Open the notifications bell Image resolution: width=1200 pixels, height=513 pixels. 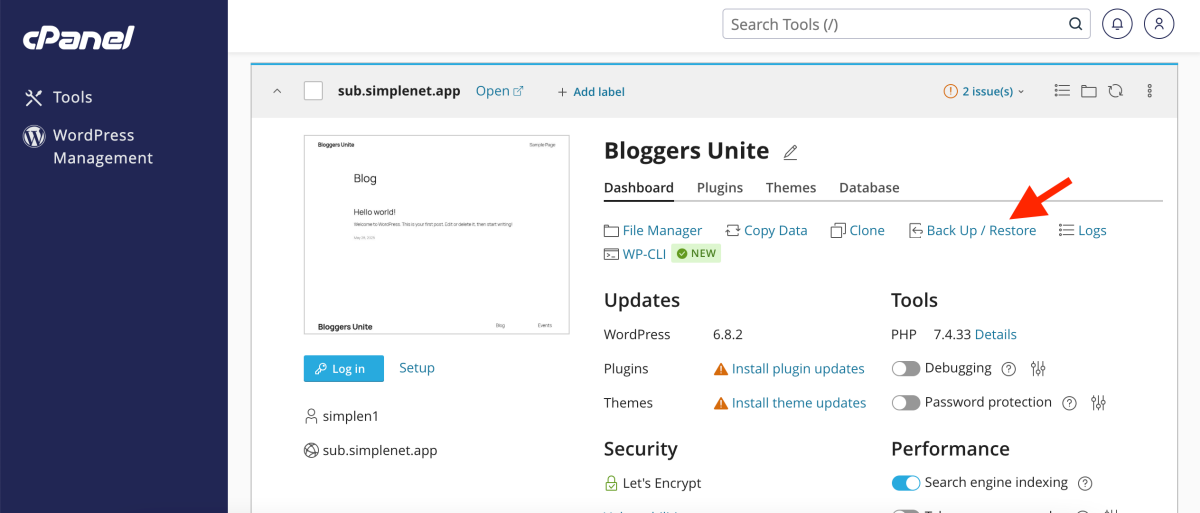[x=1118, y=24]
